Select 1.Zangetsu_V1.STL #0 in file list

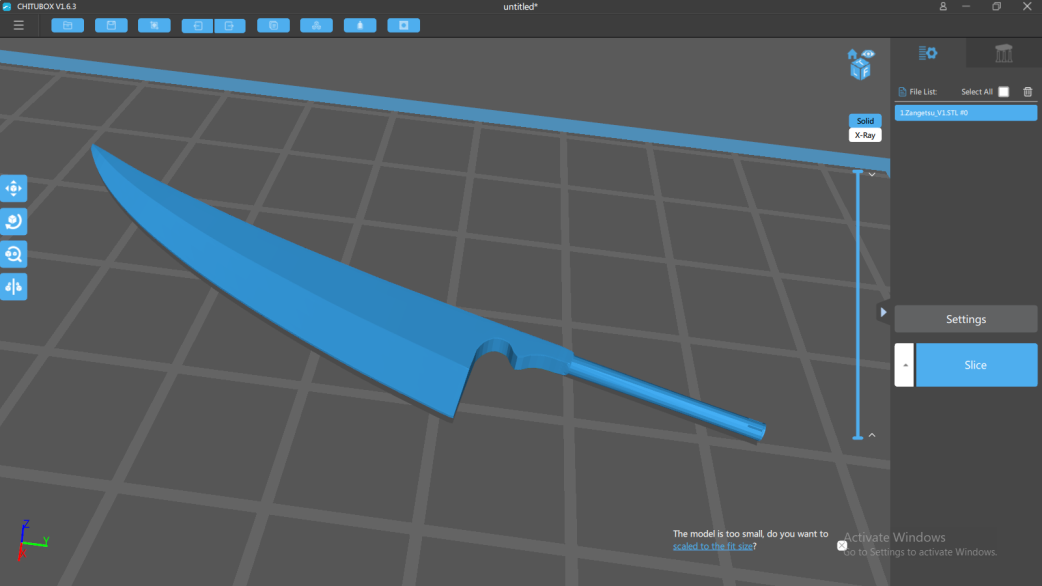(966, 113)
